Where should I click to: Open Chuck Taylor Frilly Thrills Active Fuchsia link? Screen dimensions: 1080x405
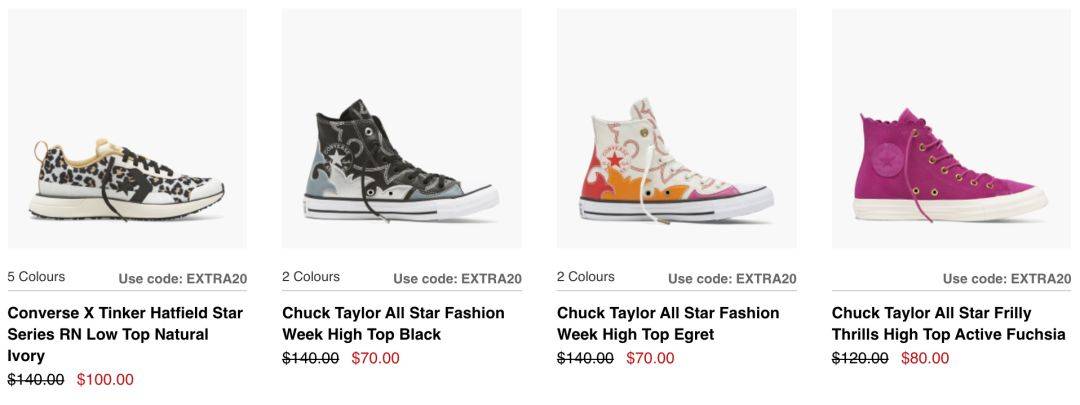pyautogui.click(x=948, y=323)
